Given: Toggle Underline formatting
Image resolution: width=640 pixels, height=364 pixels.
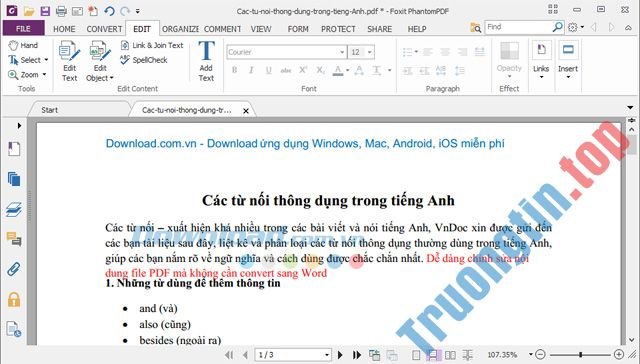Looking at the screenshot, I should 269,70.
